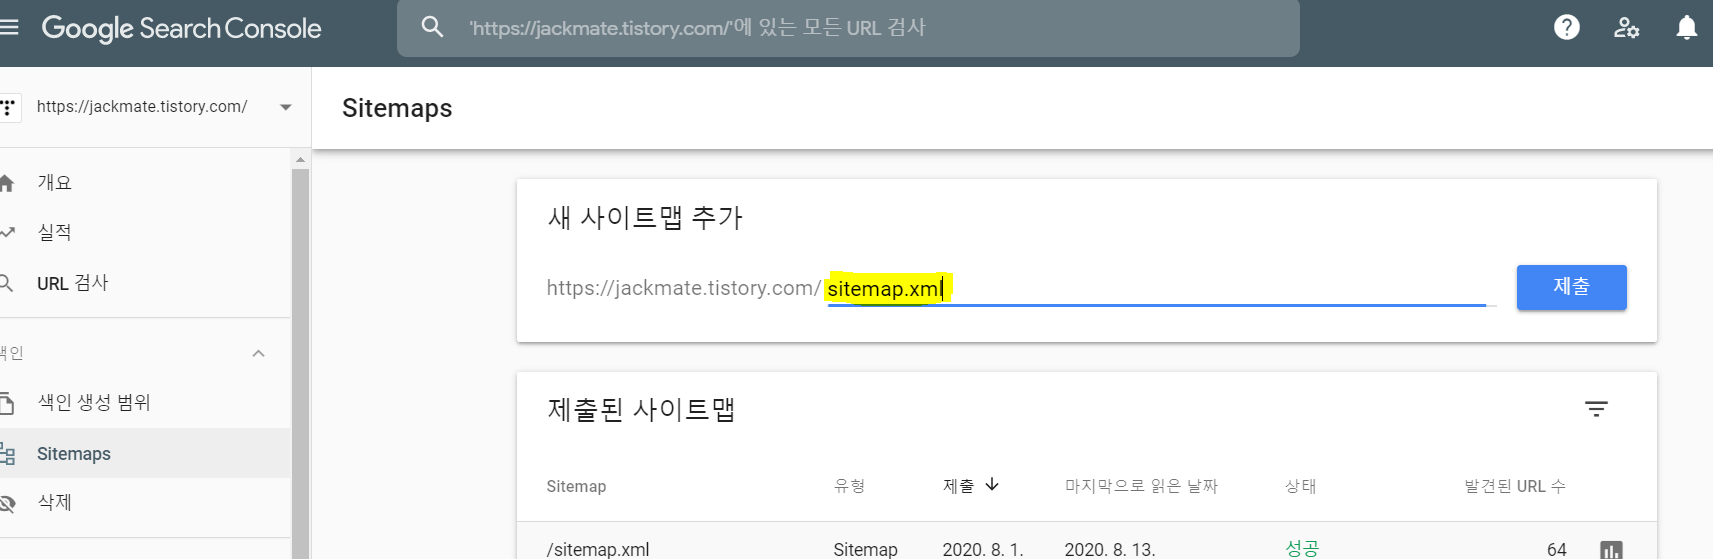This screenshot has width=1713, height=559.
Task: Open the URL 검사 menu item
Action: (145, 283)
